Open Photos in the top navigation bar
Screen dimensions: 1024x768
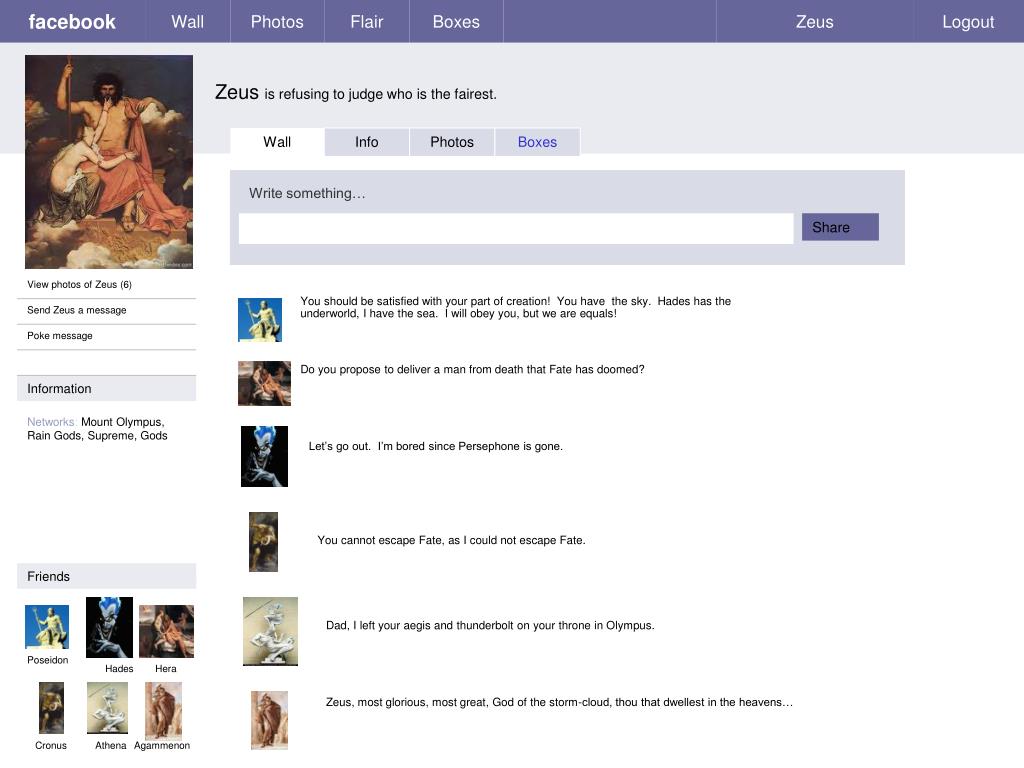[x=277, y=22]
